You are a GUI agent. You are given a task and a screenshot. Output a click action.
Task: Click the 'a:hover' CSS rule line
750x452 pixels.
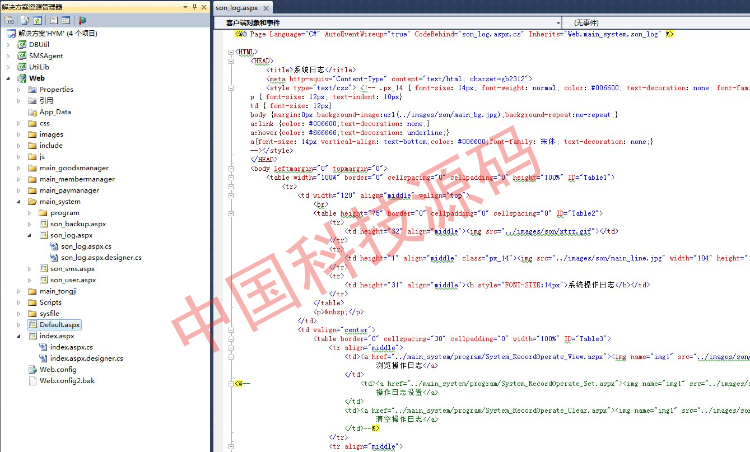coord(350,132)
